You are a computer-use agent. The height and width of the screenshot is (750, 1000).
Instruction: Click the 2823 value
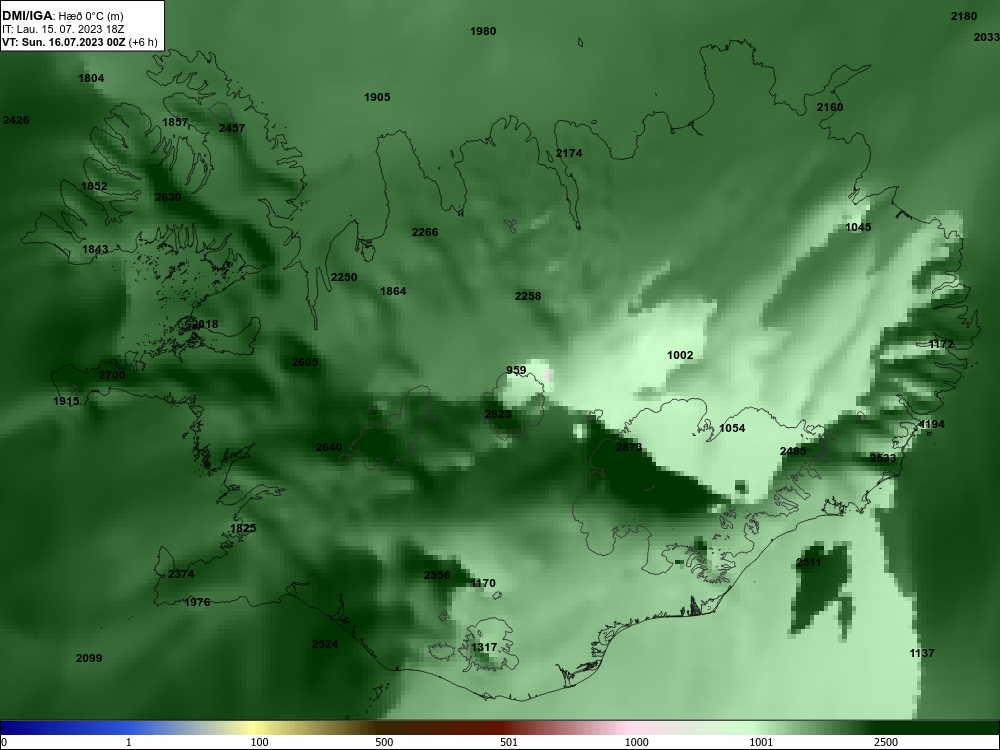[498, 415]
